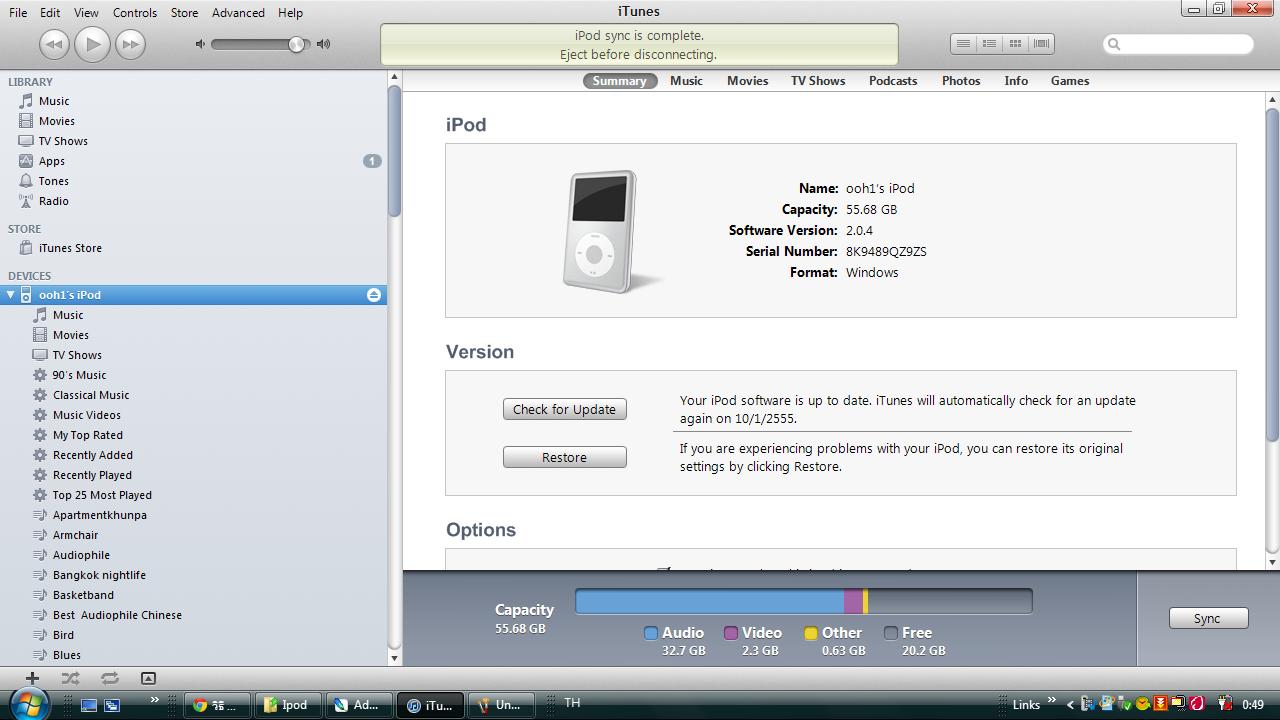Toggle shuffle mode on
1280x720 pixels.
[70, 678]
